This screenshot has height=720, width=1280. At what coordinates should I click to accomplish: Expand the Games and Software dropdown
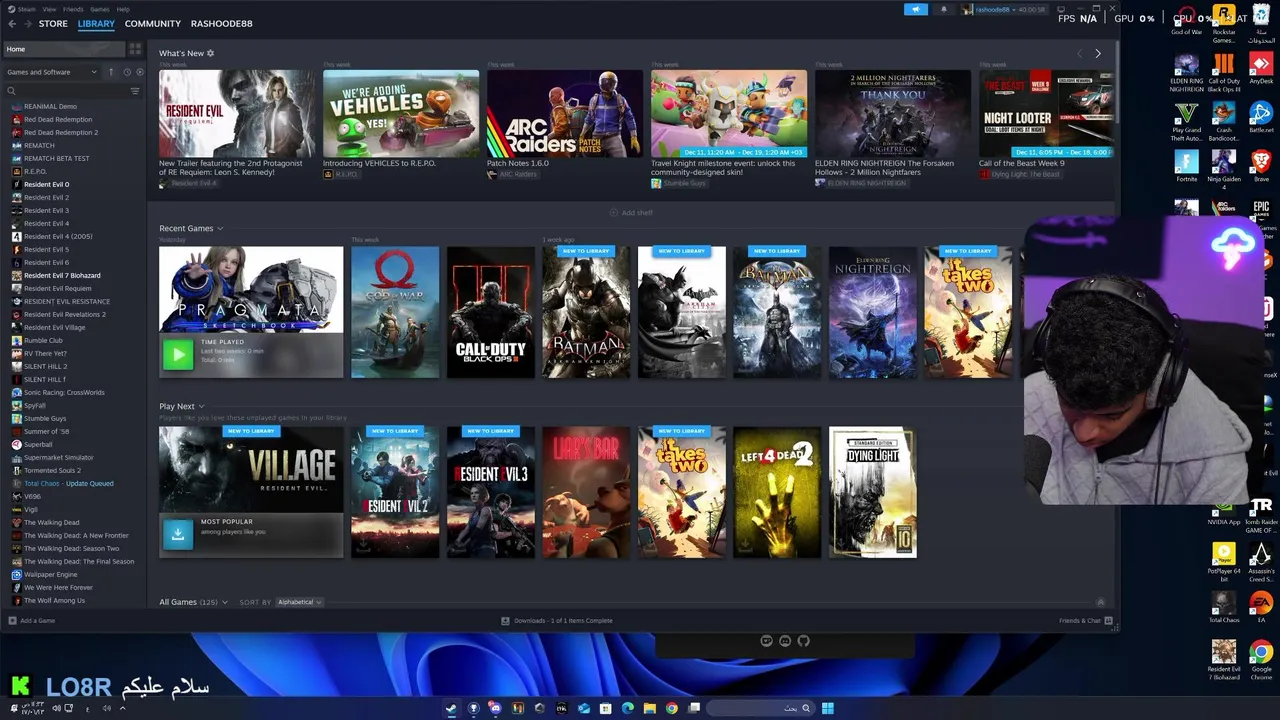[x=52, y=72]
